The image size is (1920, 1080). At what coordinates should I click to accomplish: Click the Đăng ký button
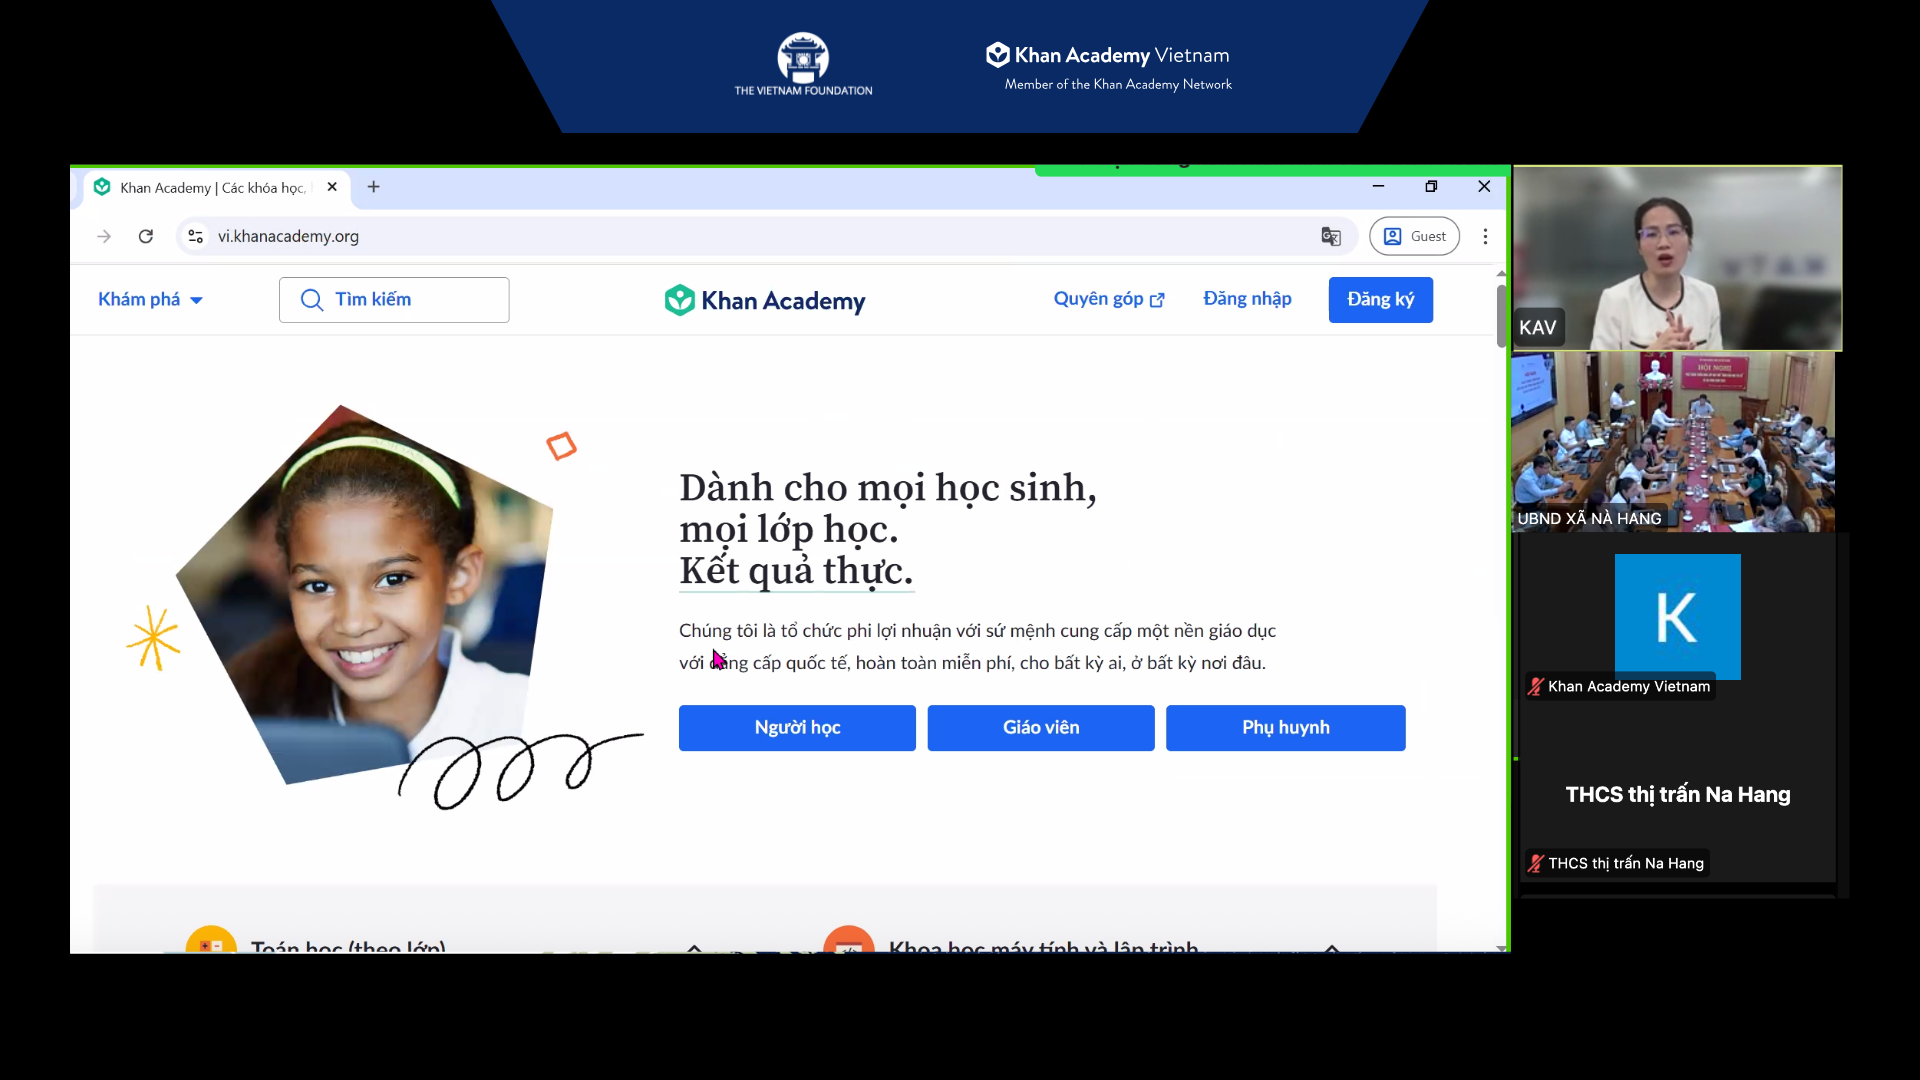(1380, 299)
